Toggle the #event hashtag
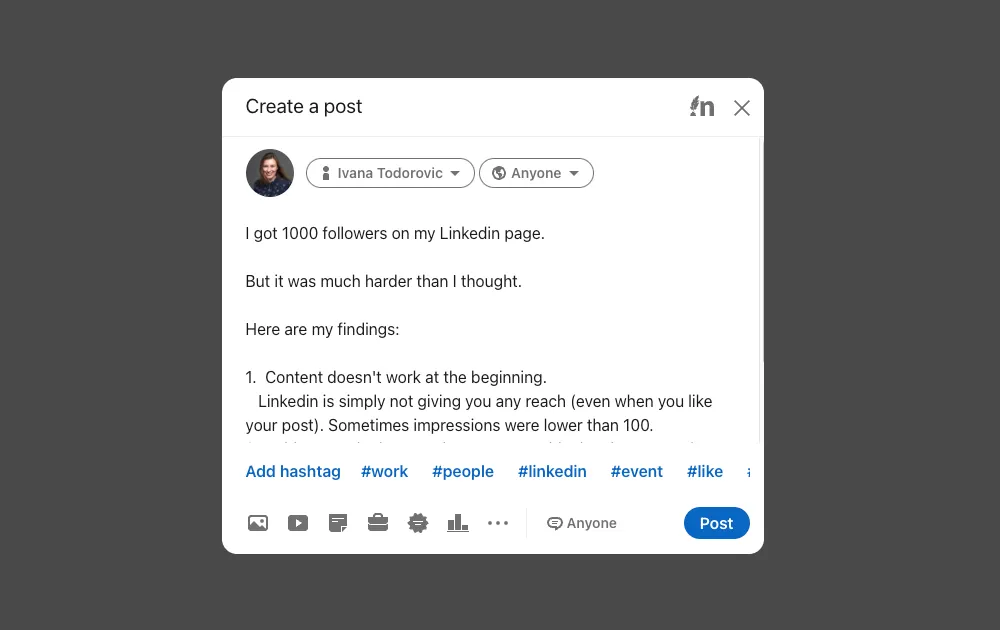The width and height of the screenshot is (1000, 630). [x=636, y=471]
